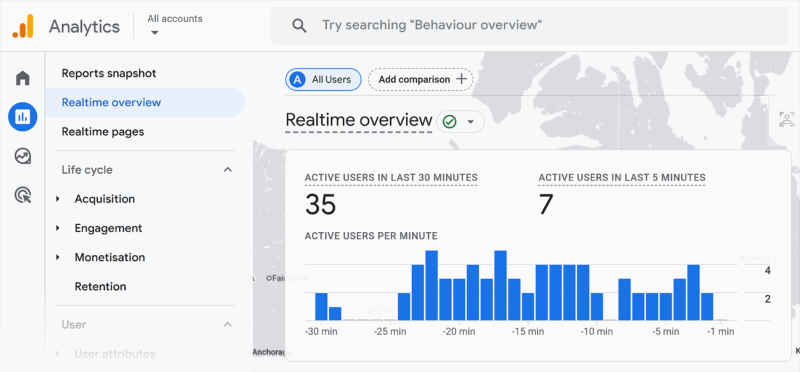Select the Reports bar chart icon
The width and height of the screenshot is (800, 372).
pos(22,117)
